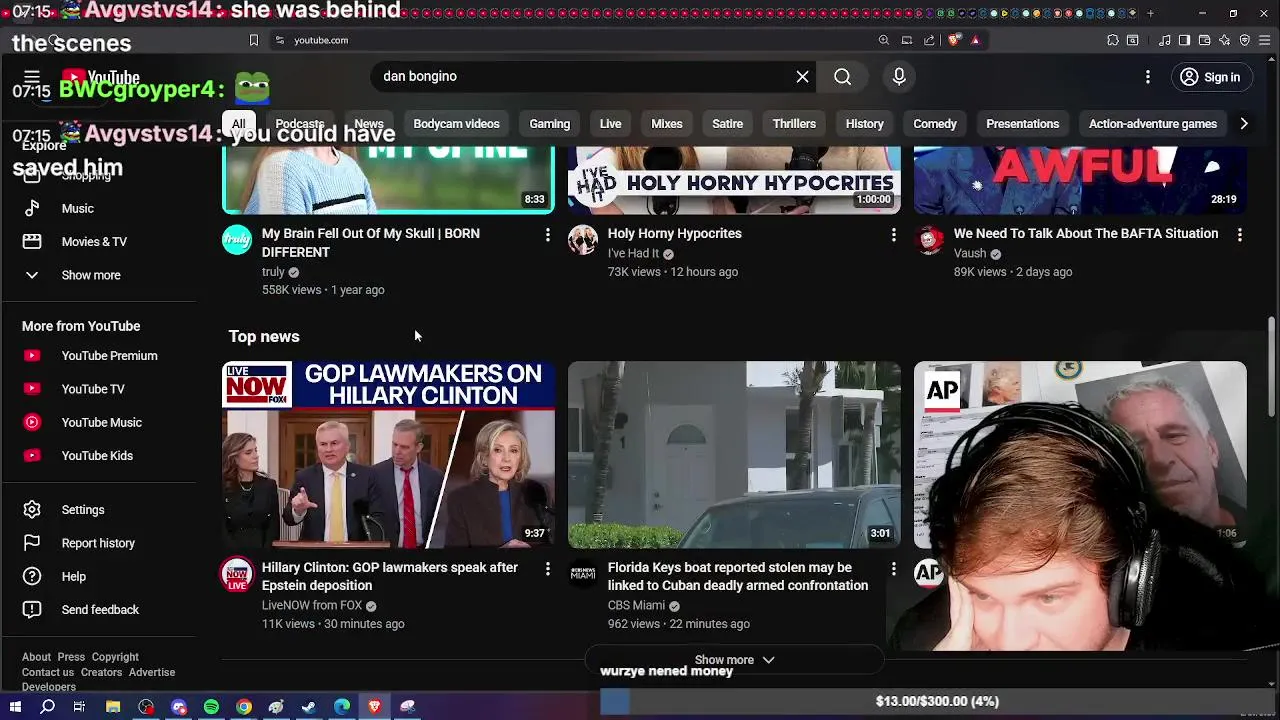This screenshot has height=720, width=1280.
Task: Clear the search box with the X
Action: pos(802,77)
